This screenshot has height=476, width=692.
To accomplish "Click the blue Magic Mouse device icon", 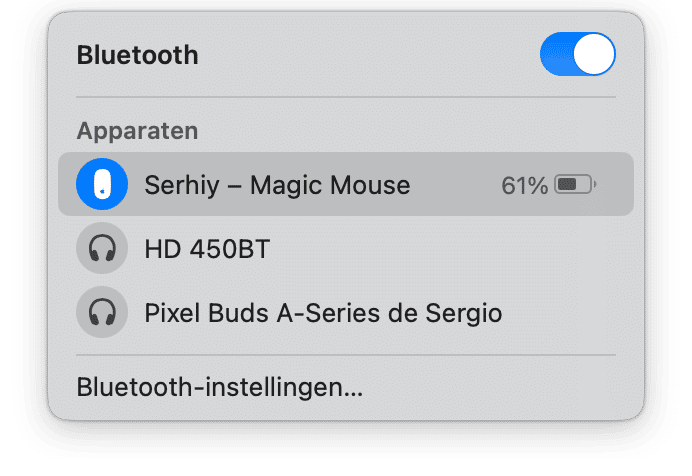I will point(102,184).
